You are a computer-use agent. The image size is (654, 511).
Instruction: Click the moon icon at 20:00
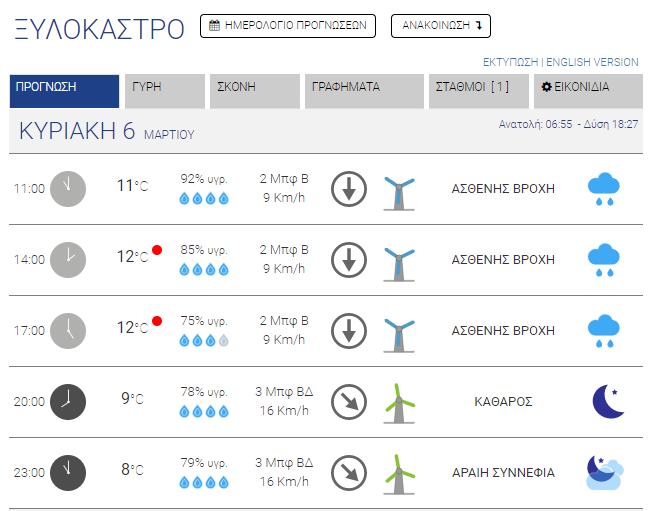607,401
